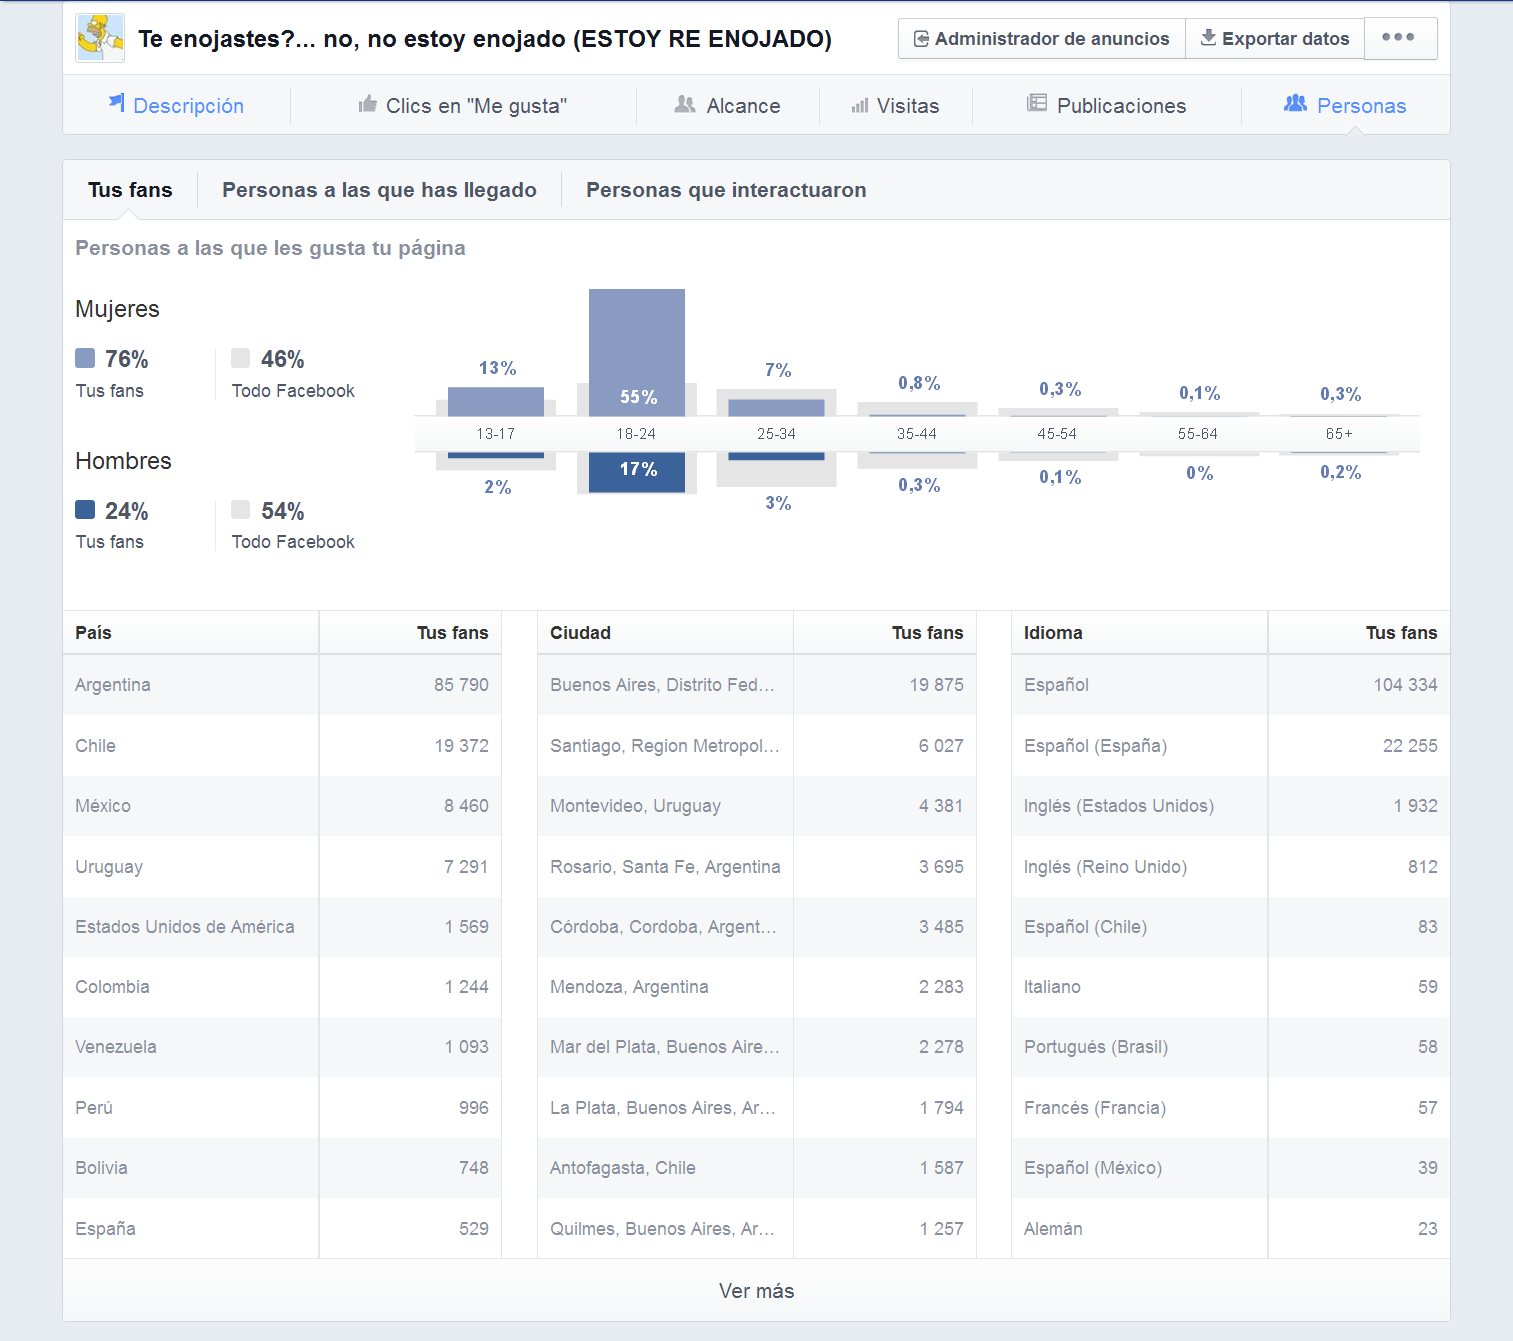Click the Alcance people icon
Image resolution: width=1513 pixels, height=1341 pixels.
(x=685, y=104)
